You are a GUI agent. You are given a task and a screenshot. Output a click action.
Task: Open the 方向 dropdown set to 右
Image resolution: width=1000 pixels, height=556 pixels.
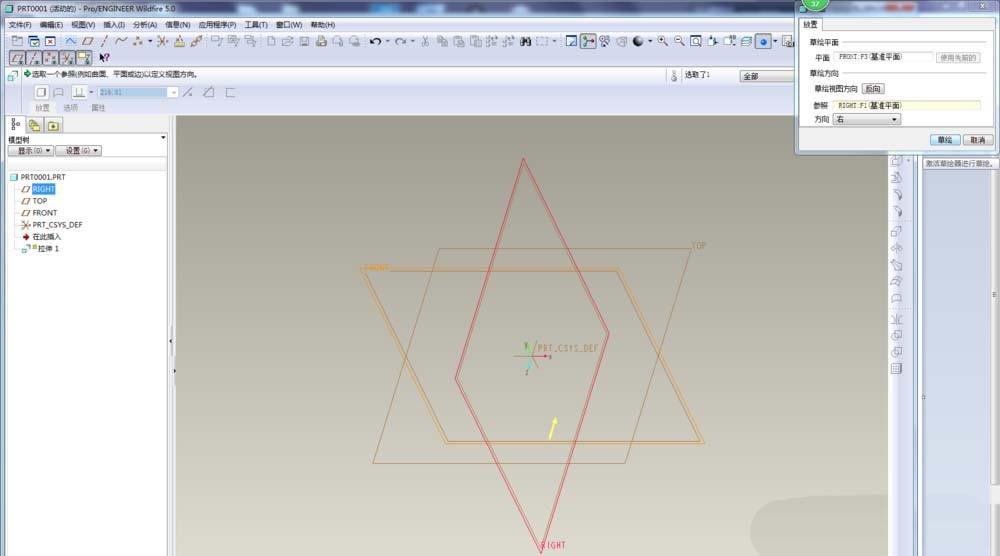866,119
